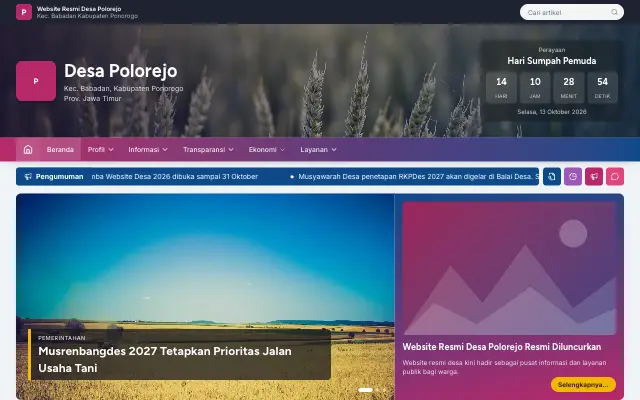The height and width of the screenshot is (400, 640).
Task: Open the blue document shortcut icon
Action: point(552,176)
